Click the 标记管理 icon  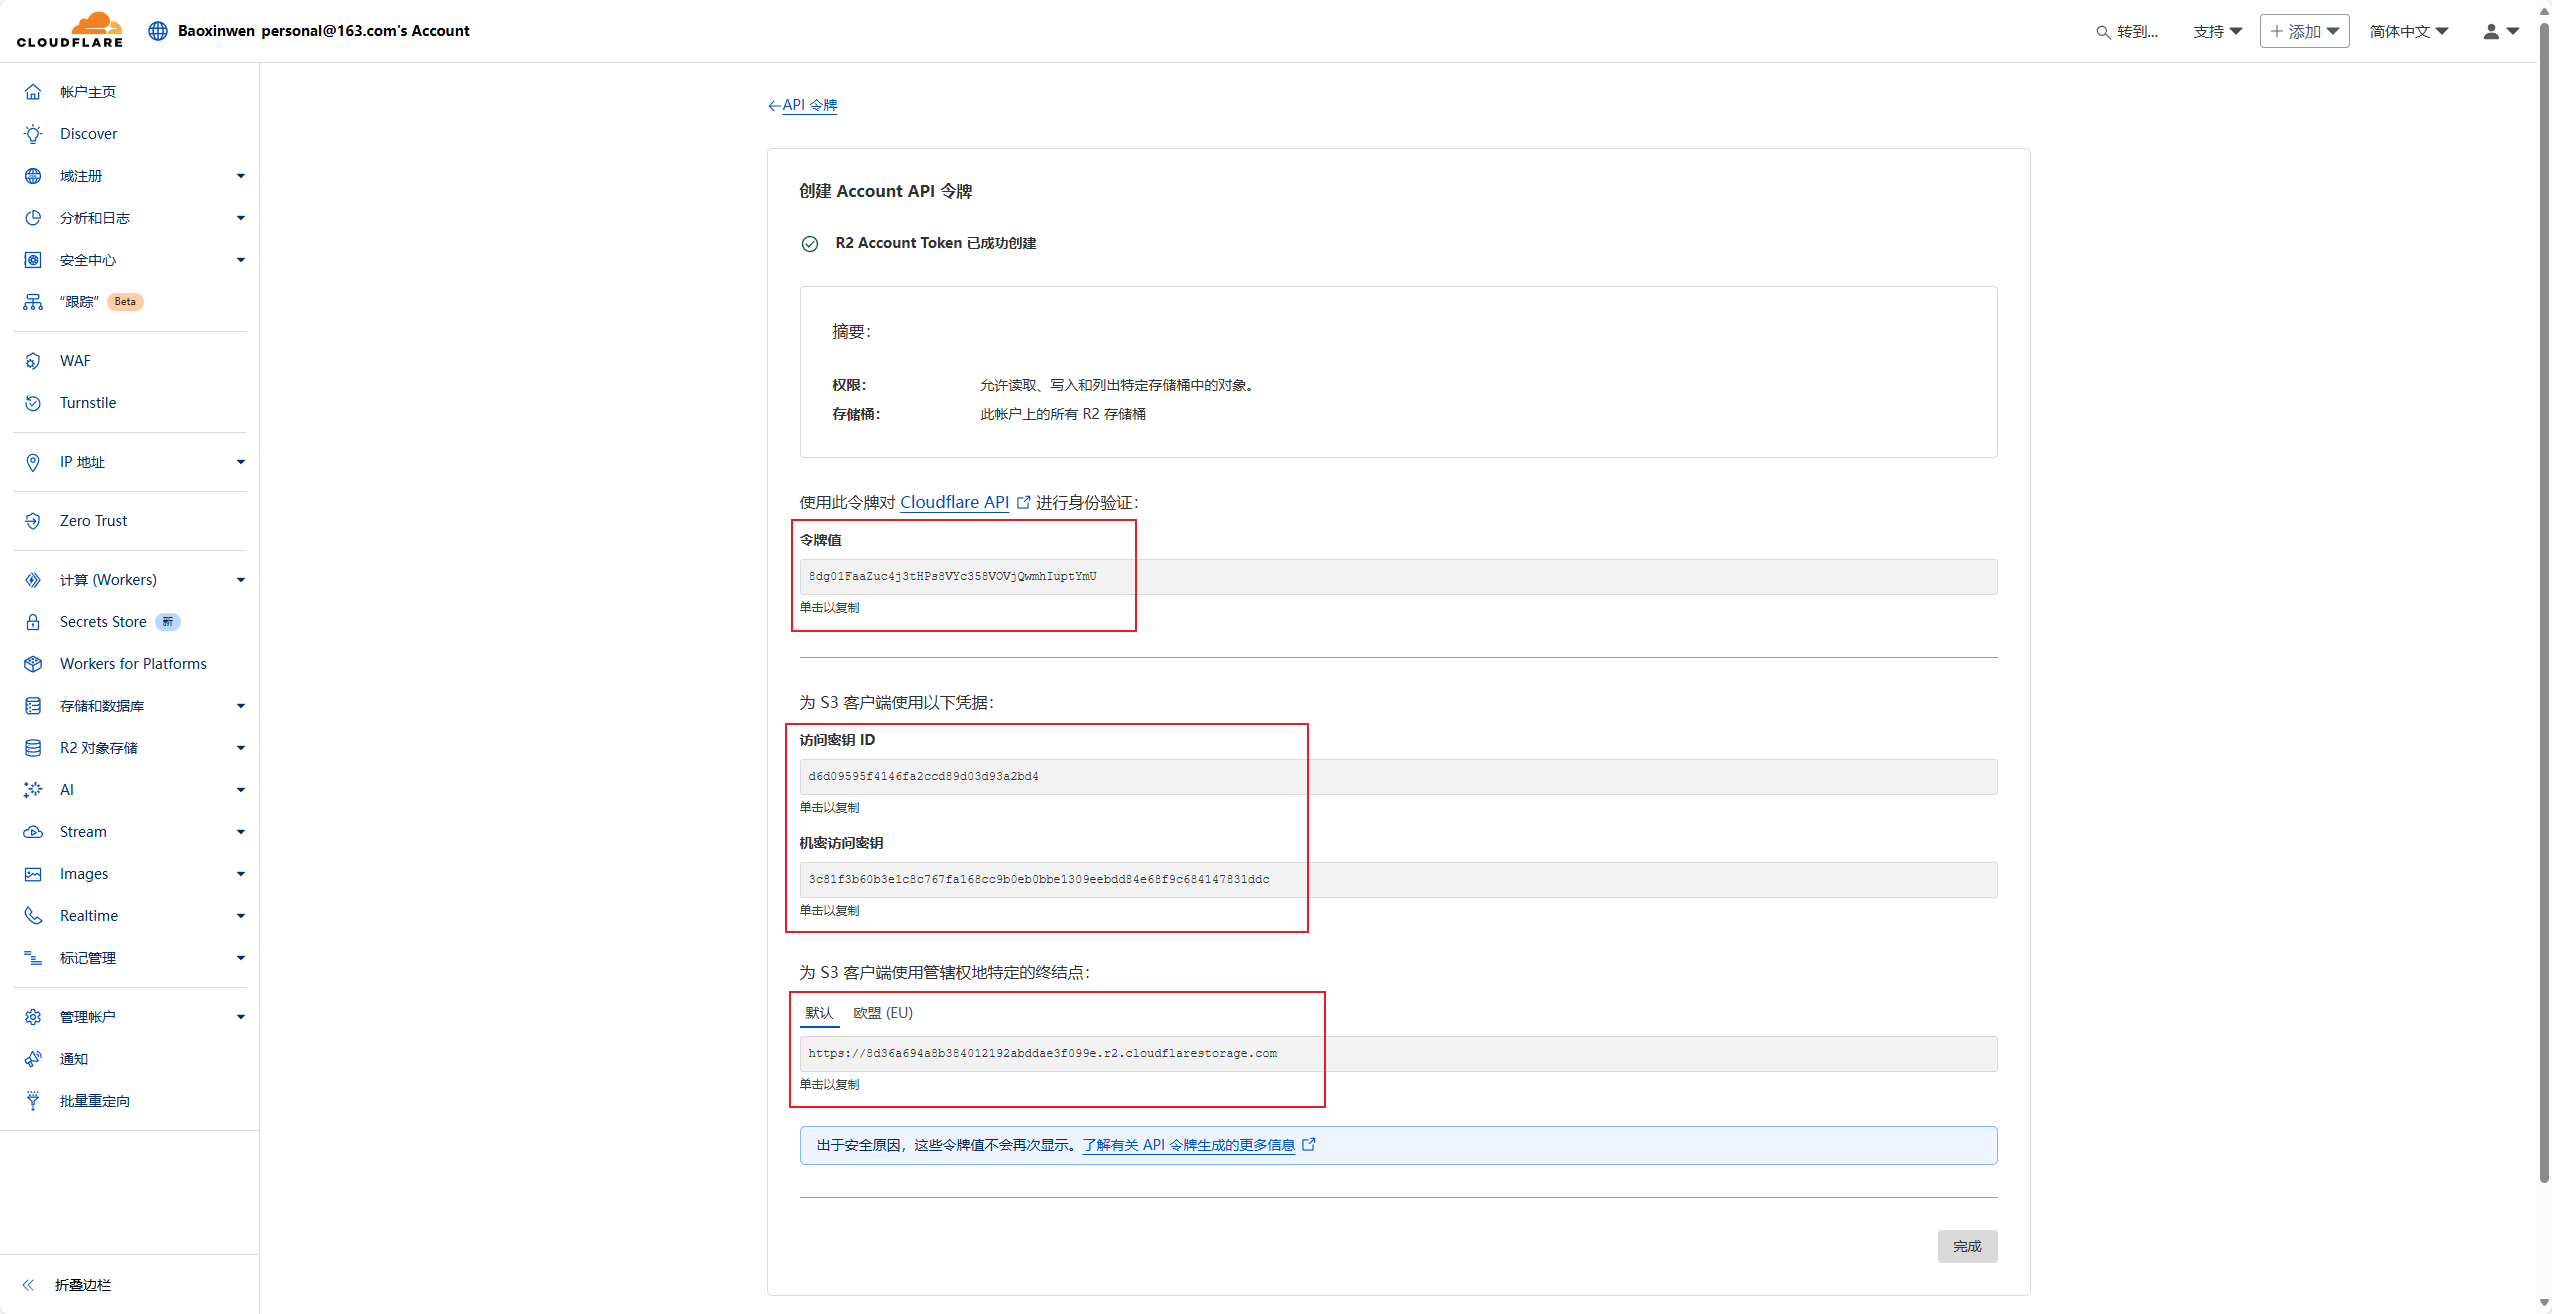click(33, 958)
